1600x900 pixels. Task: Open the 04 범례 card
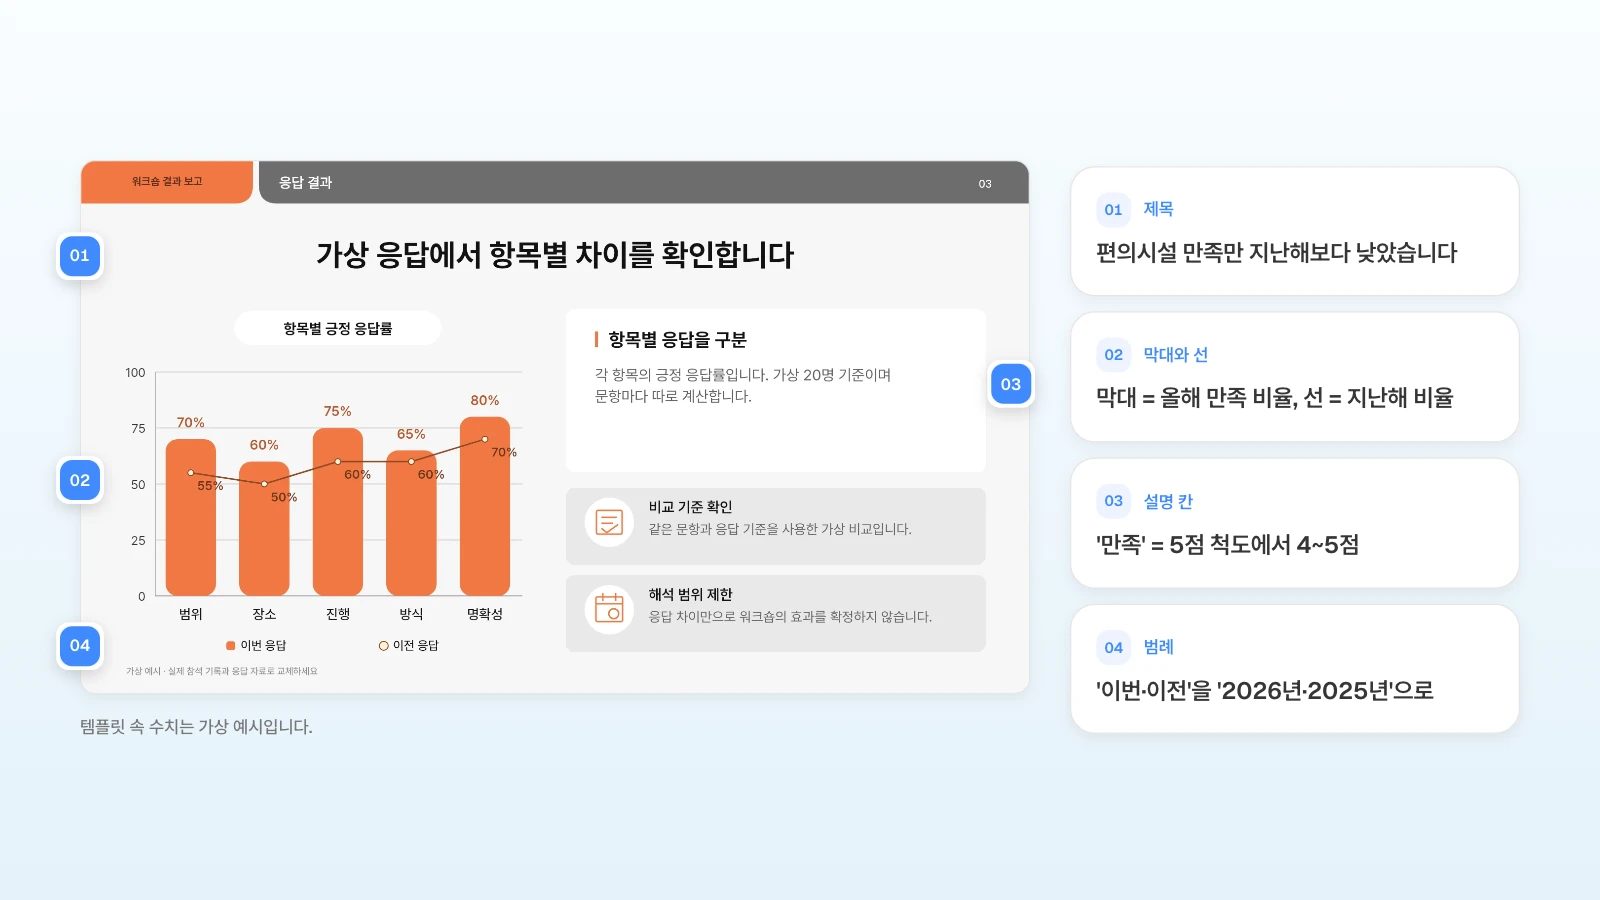(x=1294, y=669)
